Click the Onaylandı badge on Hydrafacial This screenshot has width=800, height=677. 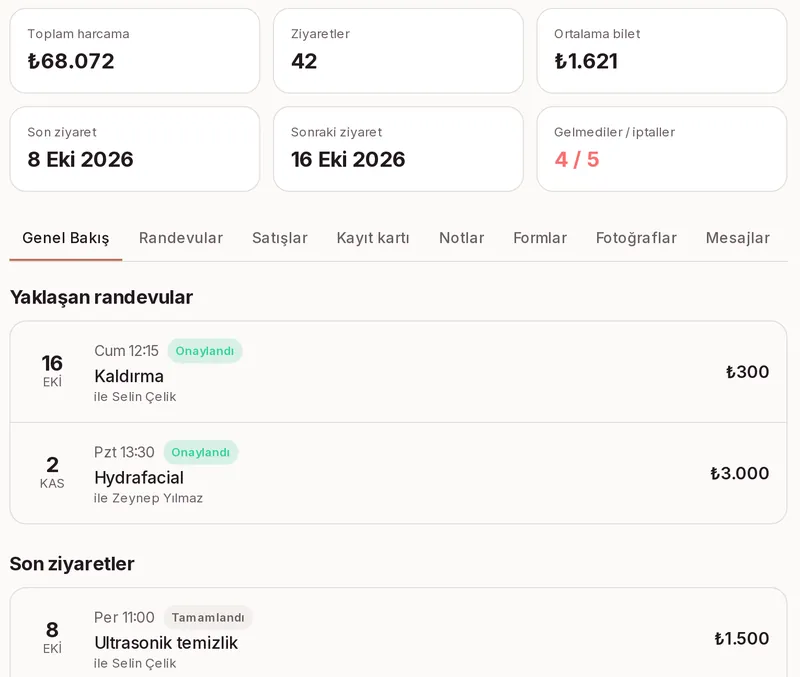(x=201, y=453)
